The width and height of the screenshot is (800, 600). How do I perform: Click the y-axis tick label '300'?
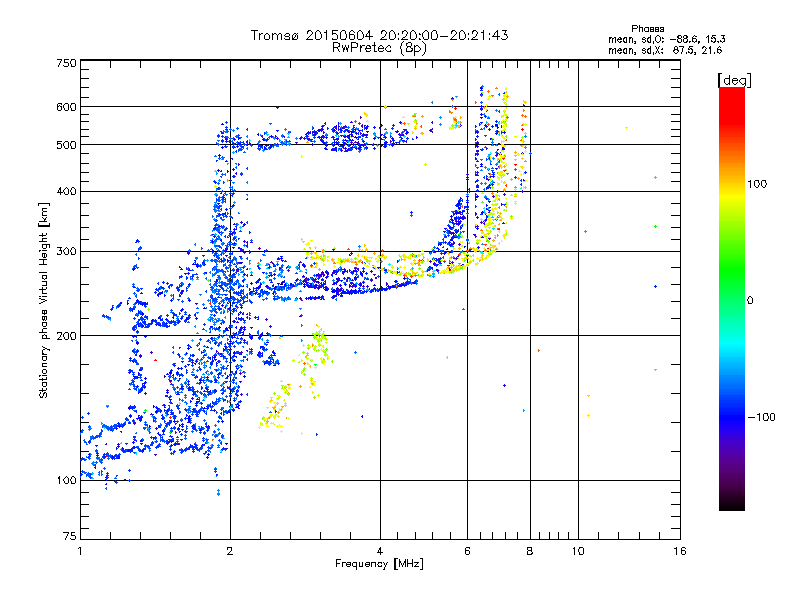click(66, 252)
